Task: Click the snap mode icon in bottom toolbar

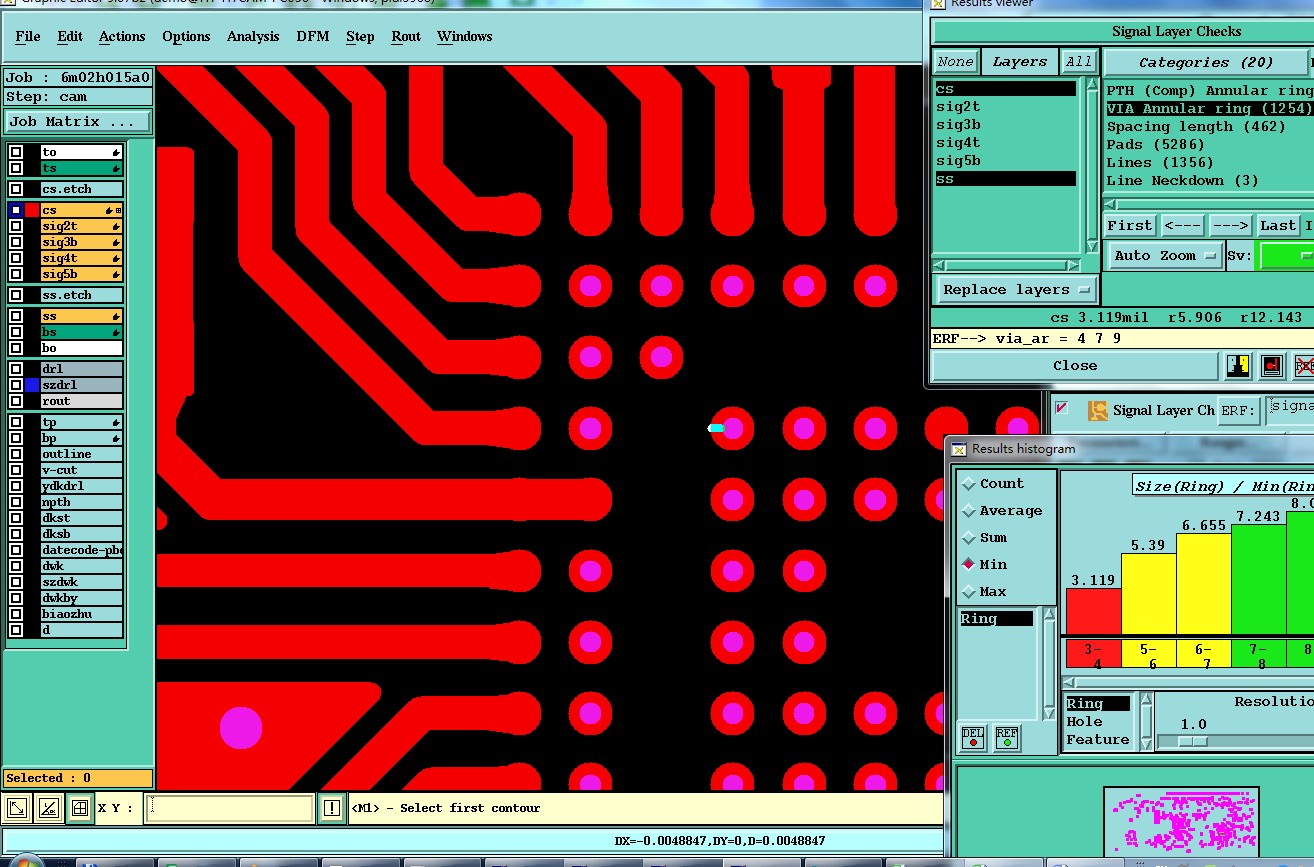Action: click(x=16, y=808)
